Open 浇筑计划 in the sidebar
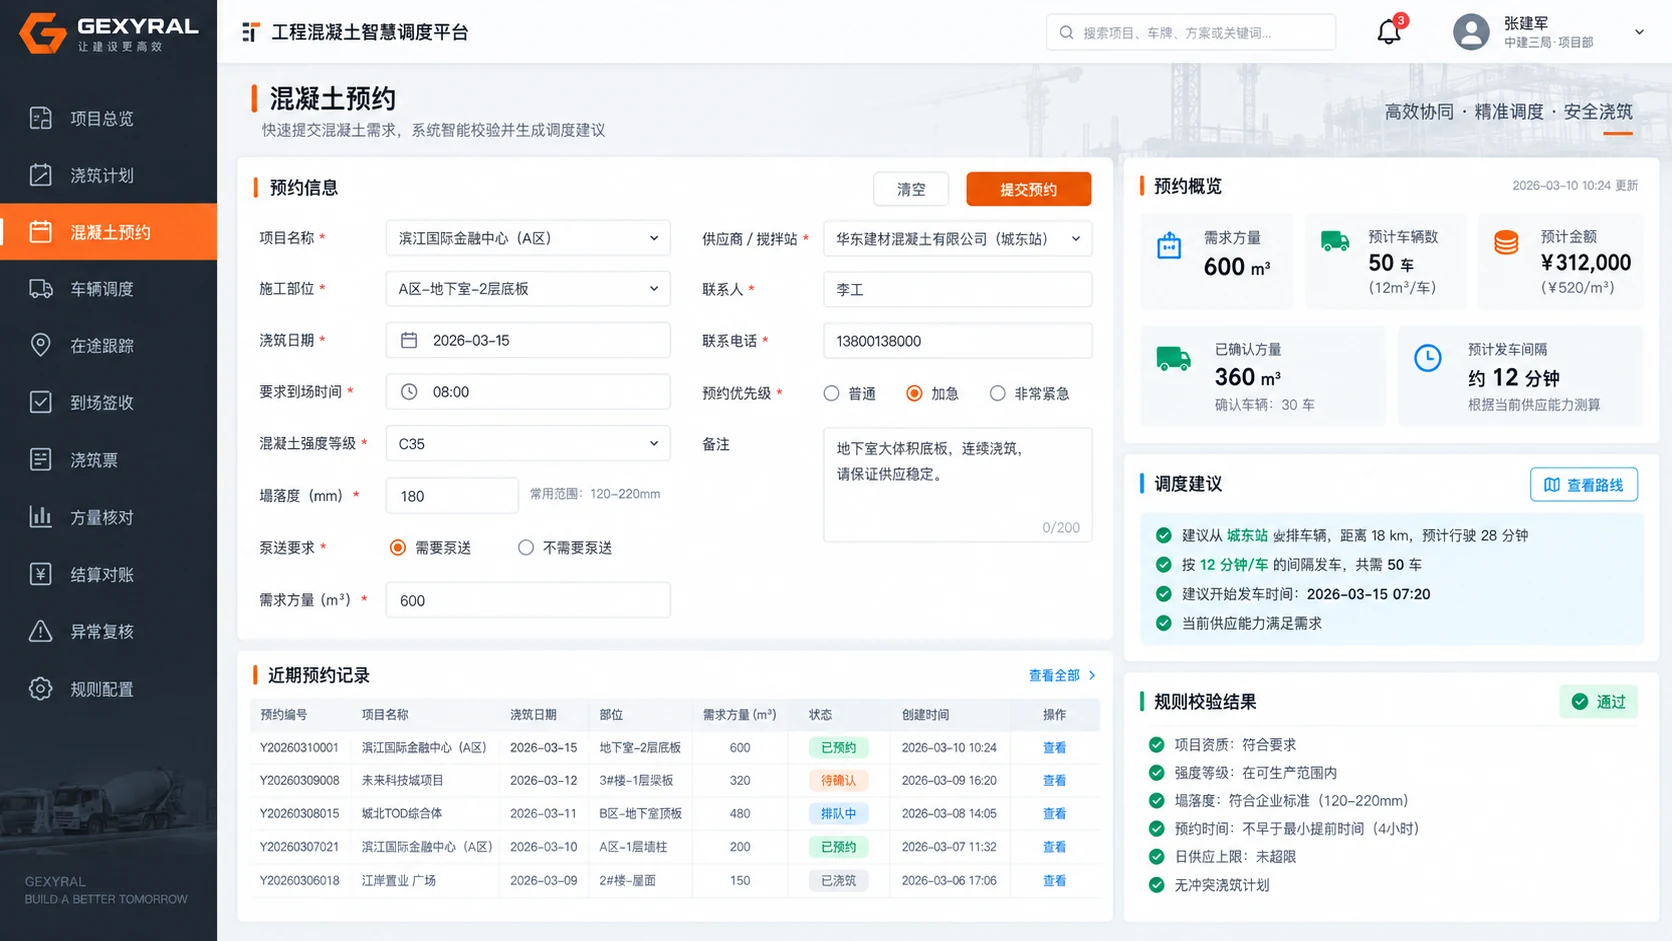Viewport: 1672px width, 941px height. (x=108, y=175)
